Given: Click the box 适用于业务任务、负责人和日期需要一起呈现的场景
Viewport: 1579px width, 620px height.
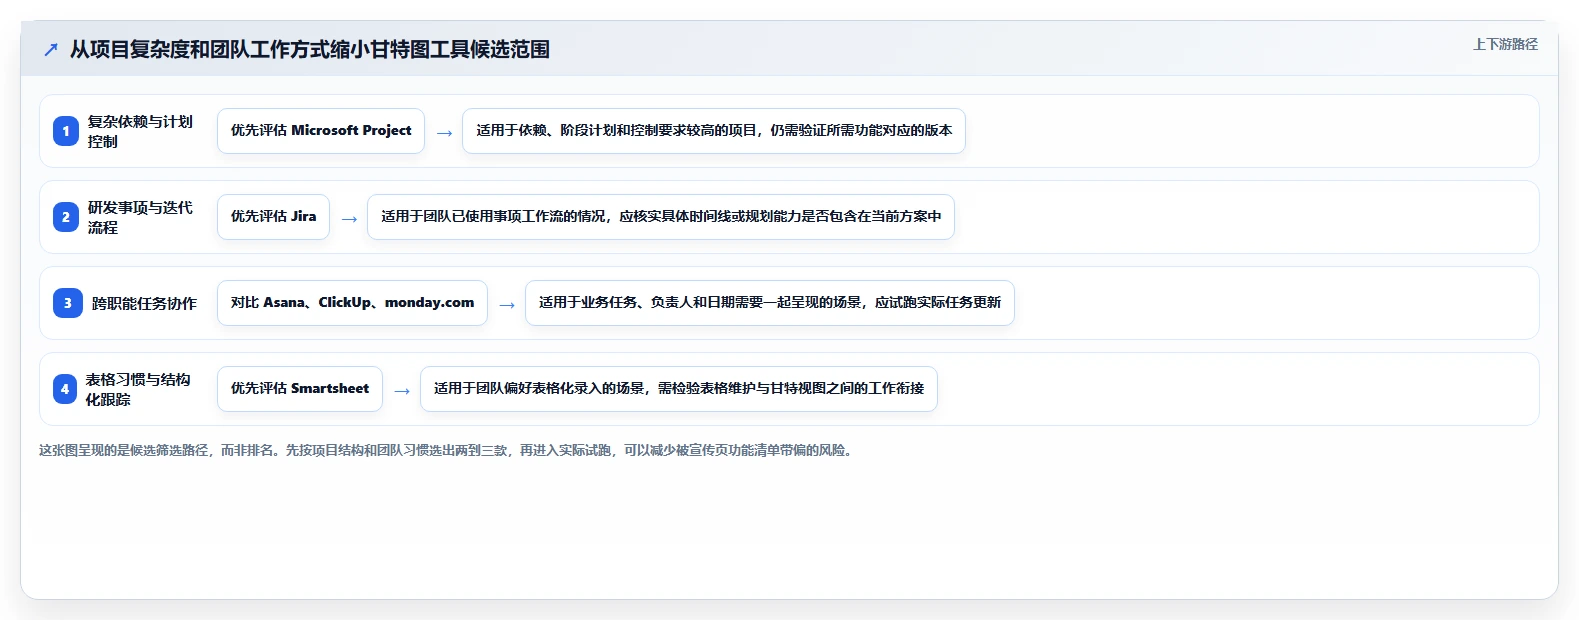Looking at the screenshot, I should pos(770,303).
